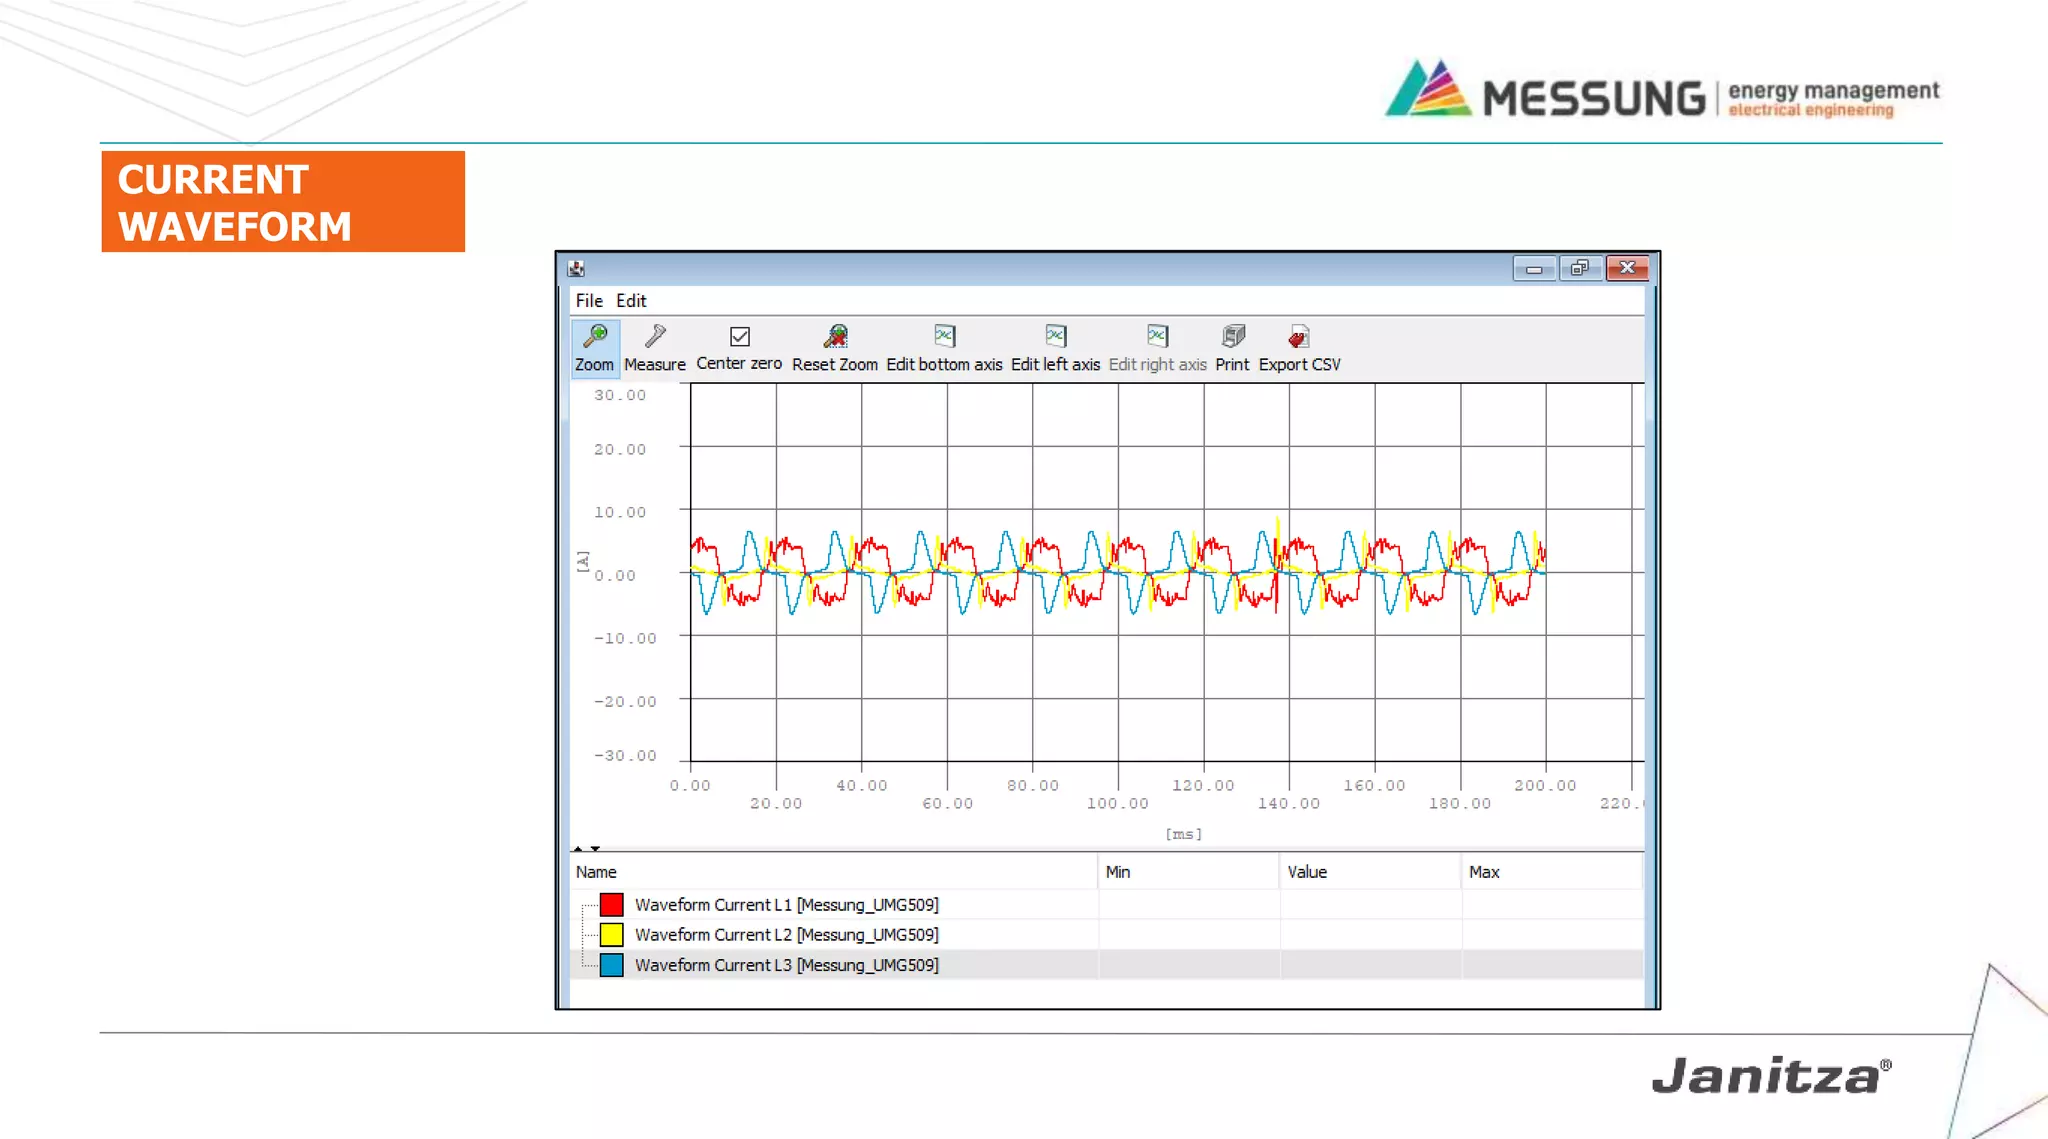Click the Reset Zoom icon
The height and width of the screenshot is (1139, 2048).
[x=835, y=337]
